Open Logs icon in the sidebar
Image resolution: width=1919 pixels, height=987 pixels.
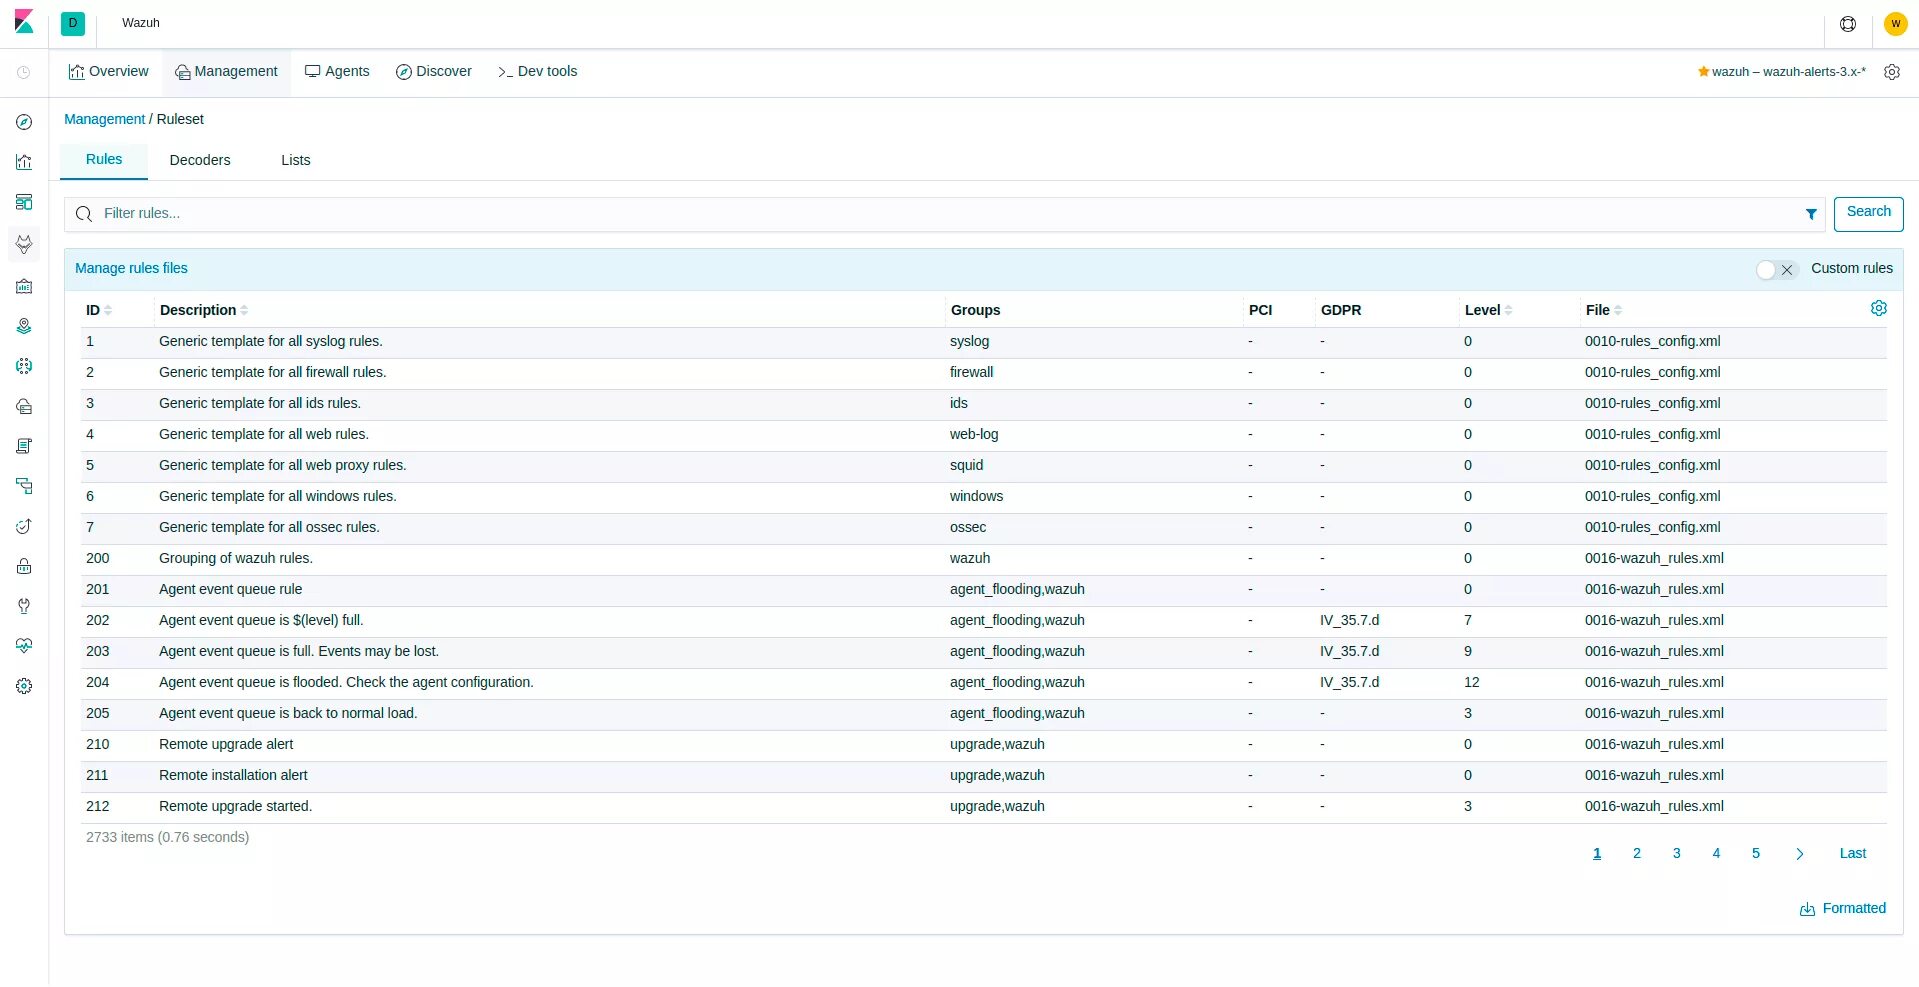24,446
